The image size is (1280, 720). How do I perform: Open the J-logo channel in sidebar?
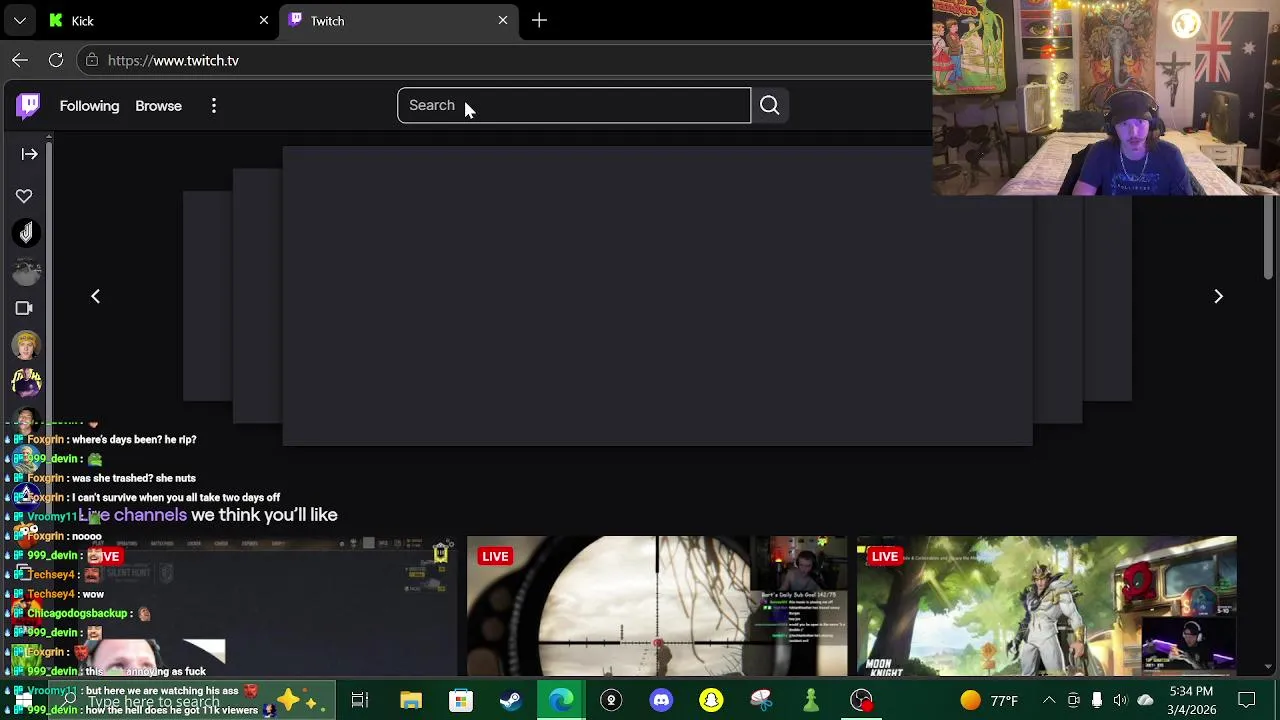[x=26, y=233]
